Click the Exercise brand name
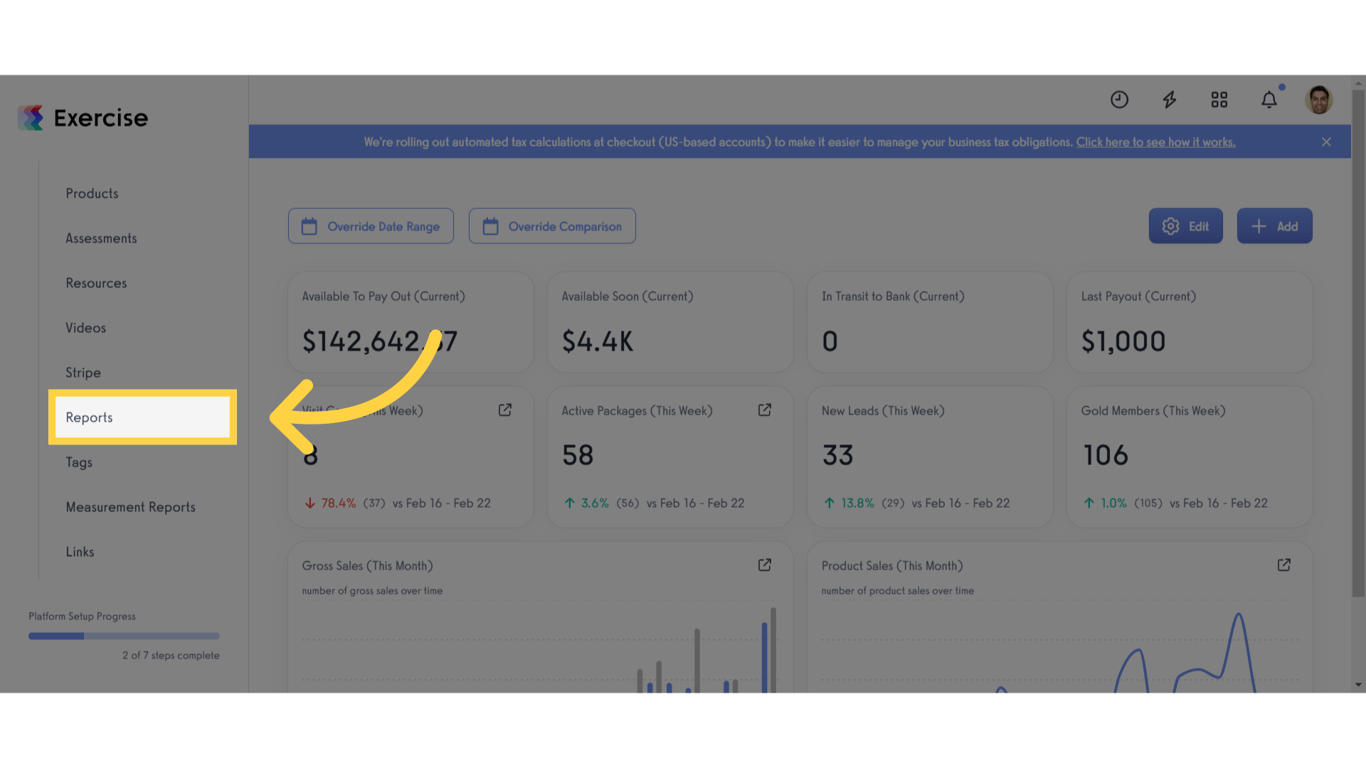This screenshot has height=768, width=1366. [100, 118]
